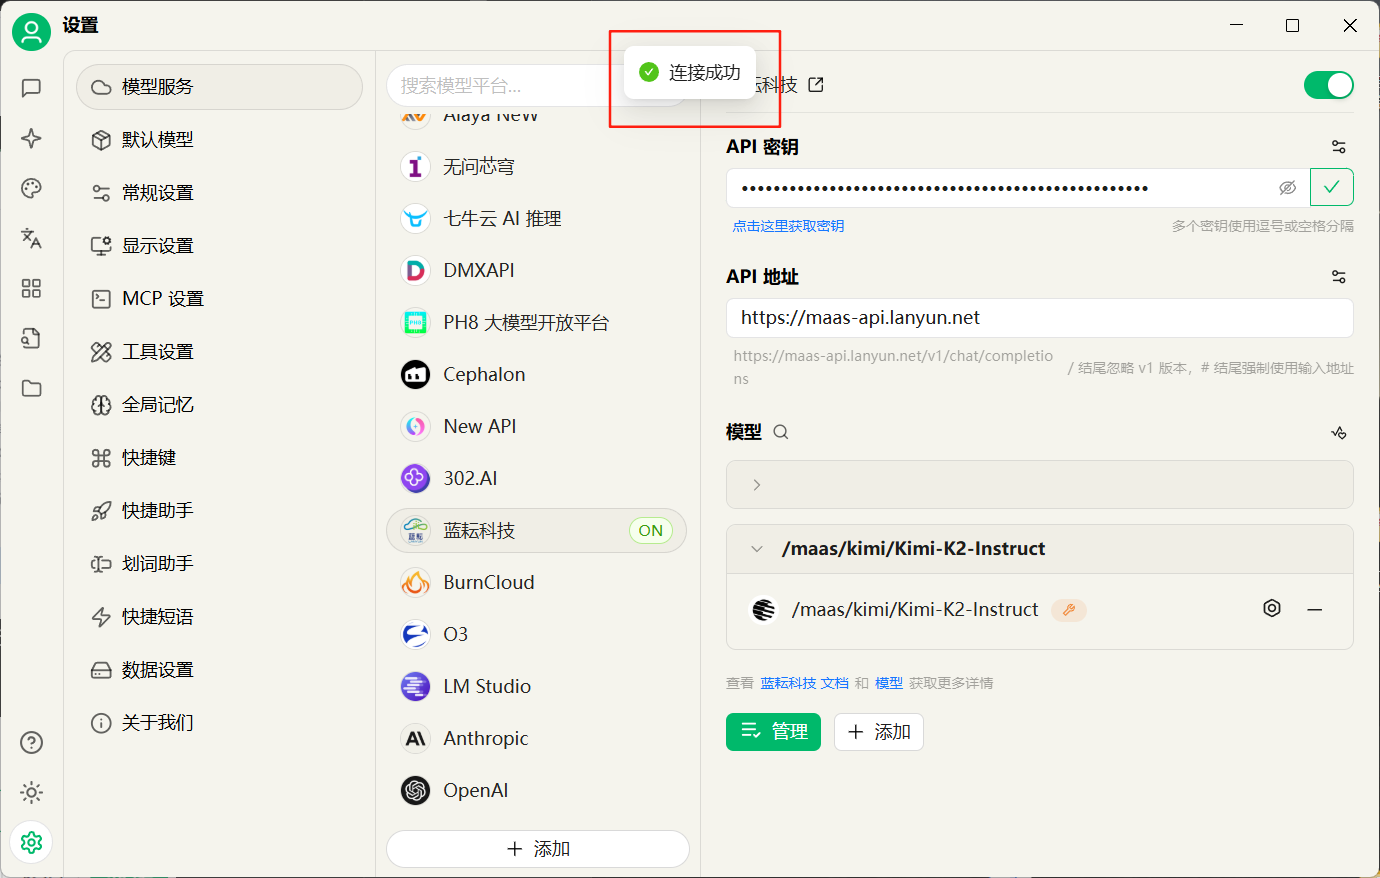
Task: Toggle API key visibility eye icon
Action: tap(1288, 188)
